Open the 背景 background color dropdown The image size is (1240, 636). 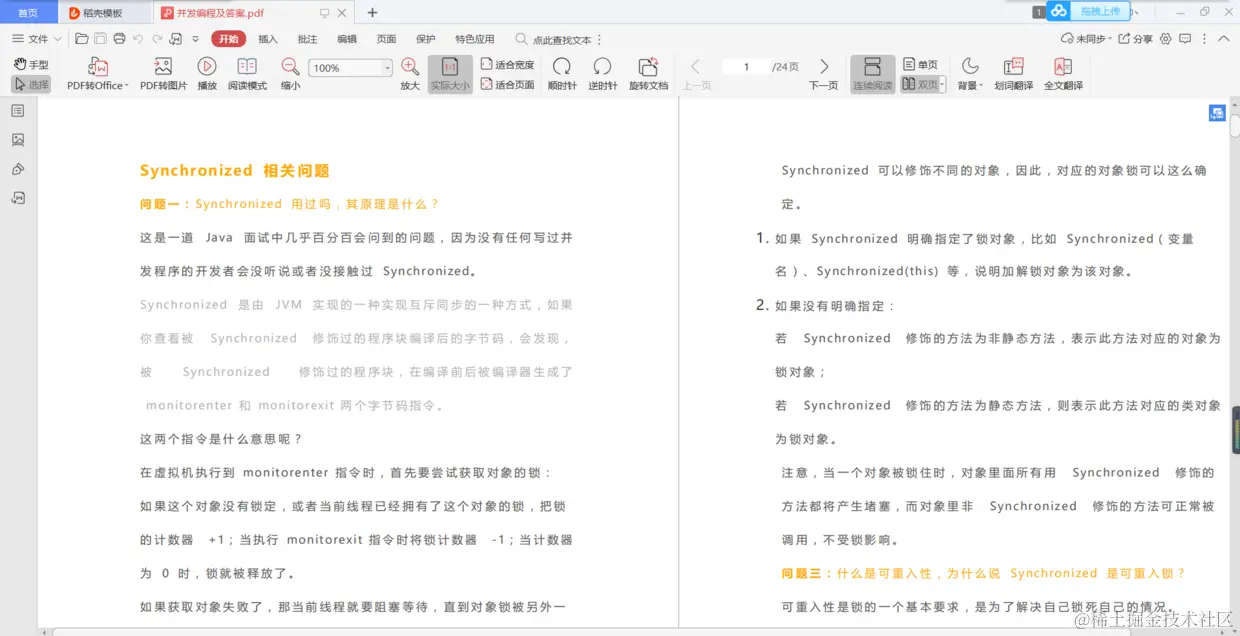[969, 74]
